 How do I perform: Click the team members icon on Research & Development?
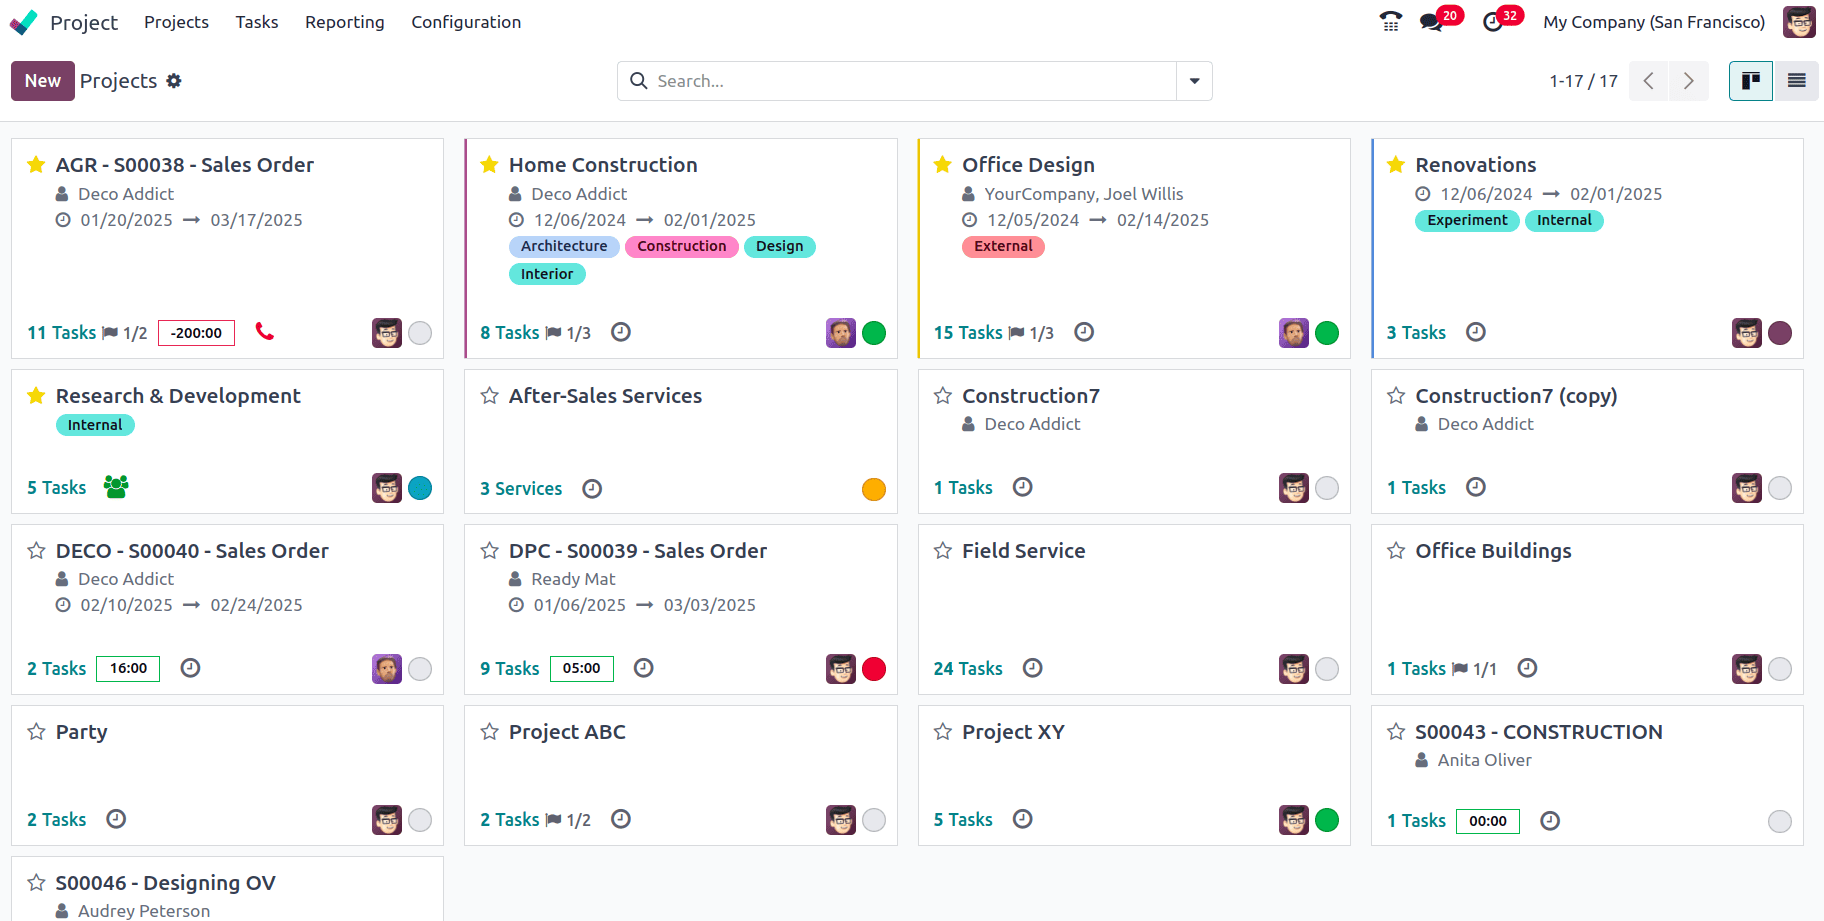[x=117, y=487]
